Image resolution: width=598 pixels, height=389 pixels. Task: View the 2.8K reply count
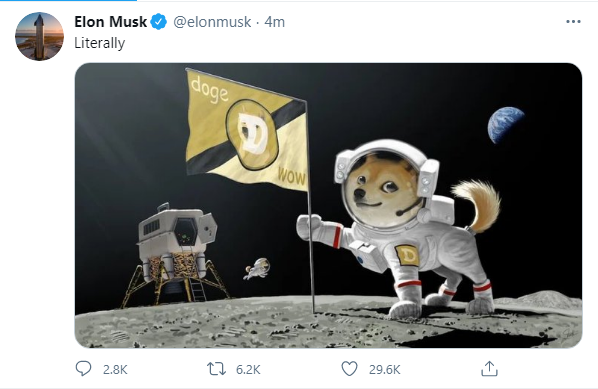point(115,370)
